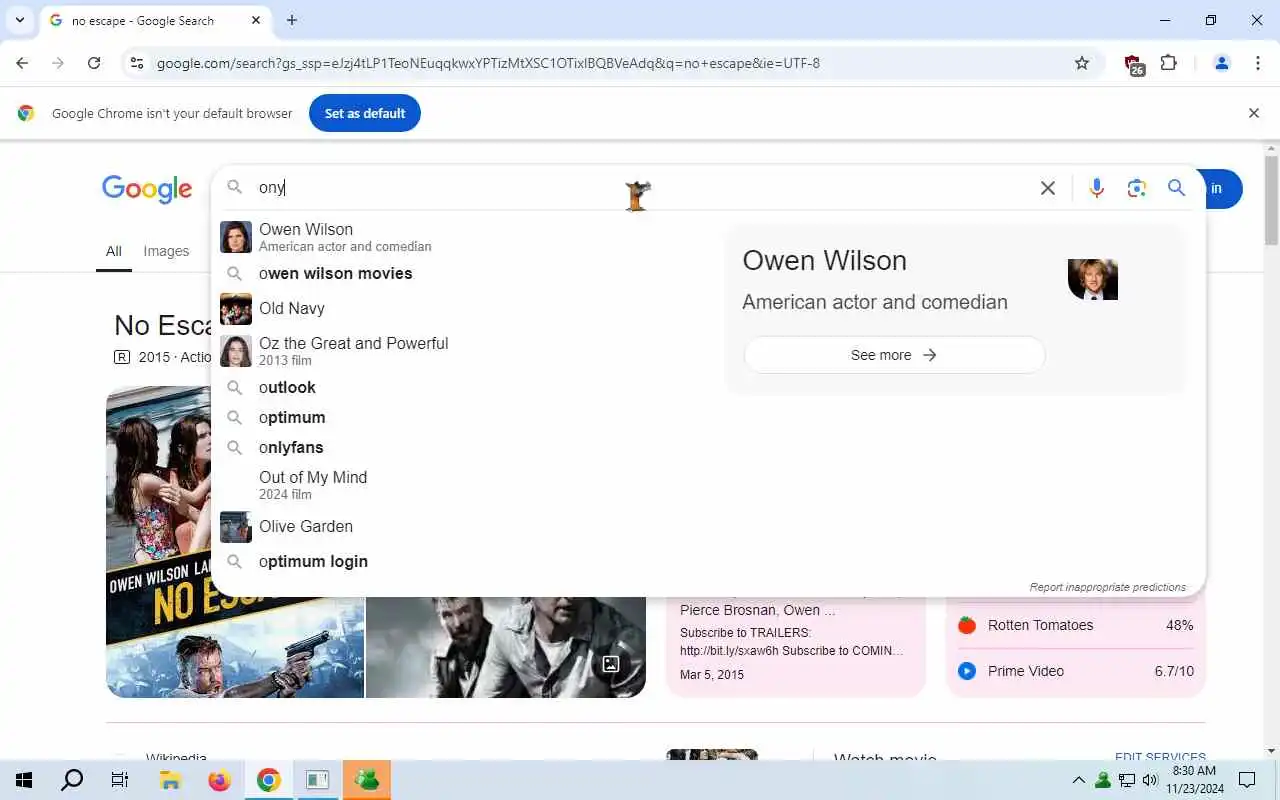Click in the Google search input field
Screen dimensions: 1280x800
pyautogui.click(x=640, y=187)
